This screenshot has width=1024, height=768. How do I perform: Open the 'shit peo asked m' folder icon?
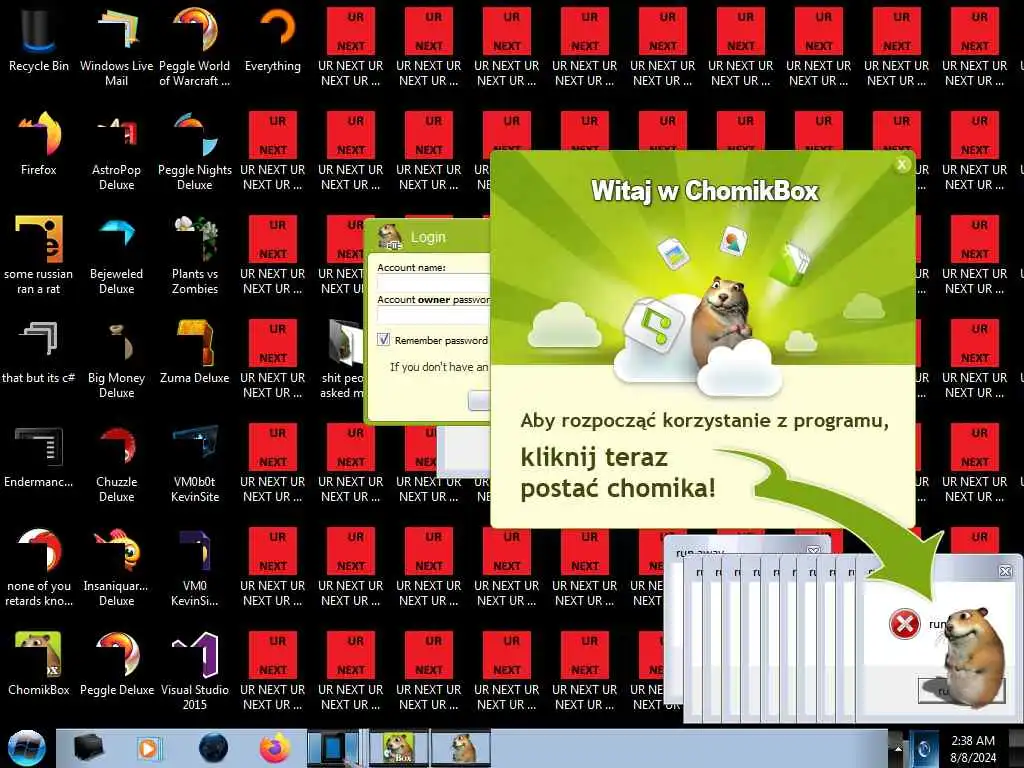click(x=342, y=358)
